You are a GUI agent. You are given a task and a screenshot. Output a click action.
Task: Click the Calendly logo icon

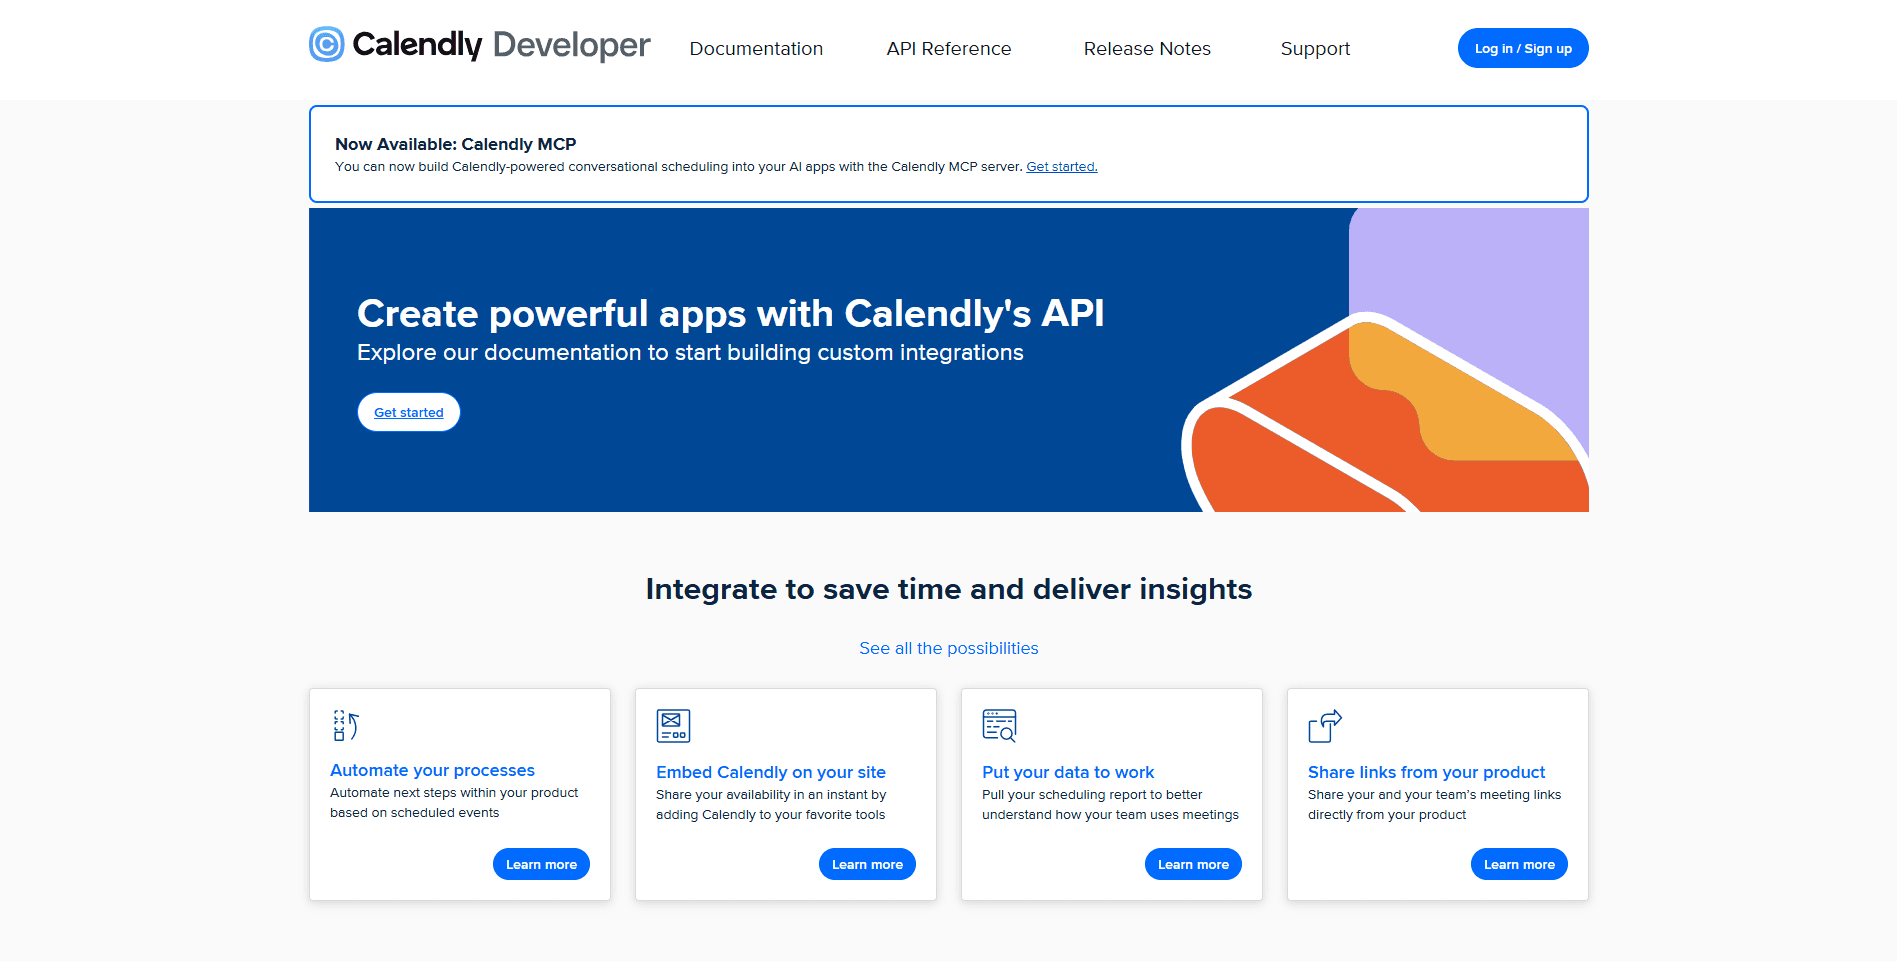coord(326,44)
